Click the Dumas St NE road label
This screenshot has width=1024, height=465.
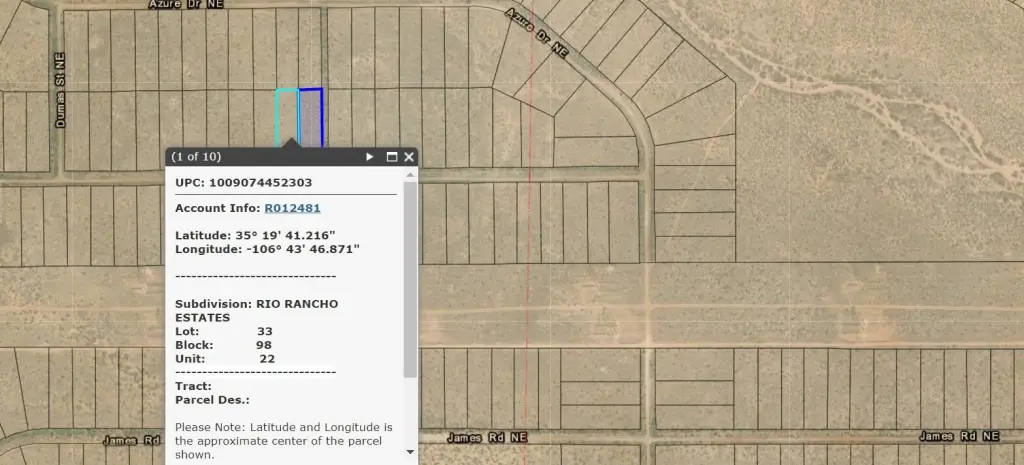(59, 98)
